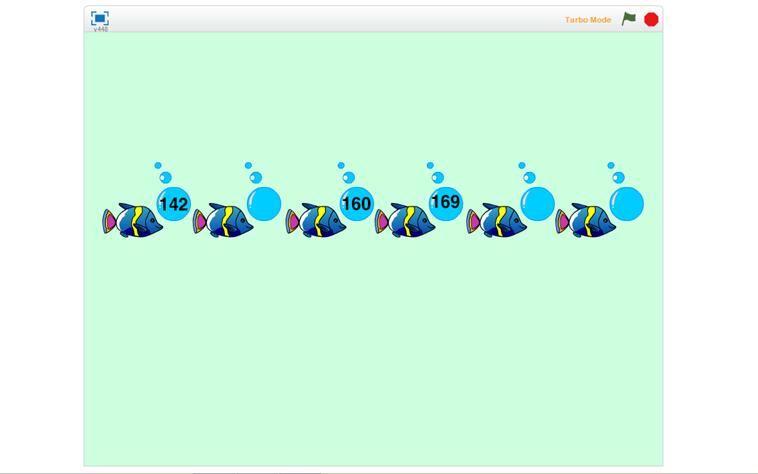Click the empty bubble right after 169
The height and width of the screenshot is (474, 758).
point(538,204)
